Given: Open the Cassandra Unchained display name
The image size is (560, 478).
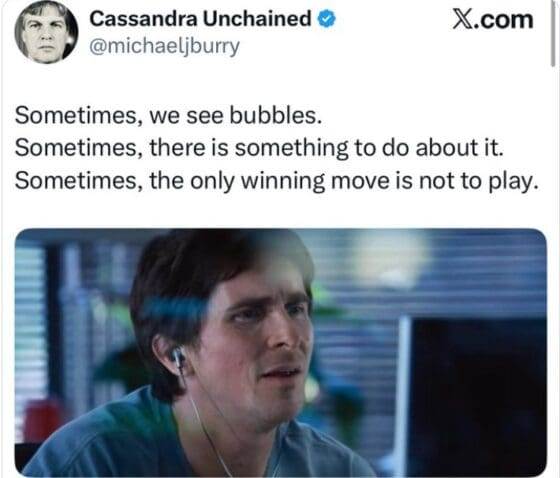Looking at the screenshot, I should 200,19.
